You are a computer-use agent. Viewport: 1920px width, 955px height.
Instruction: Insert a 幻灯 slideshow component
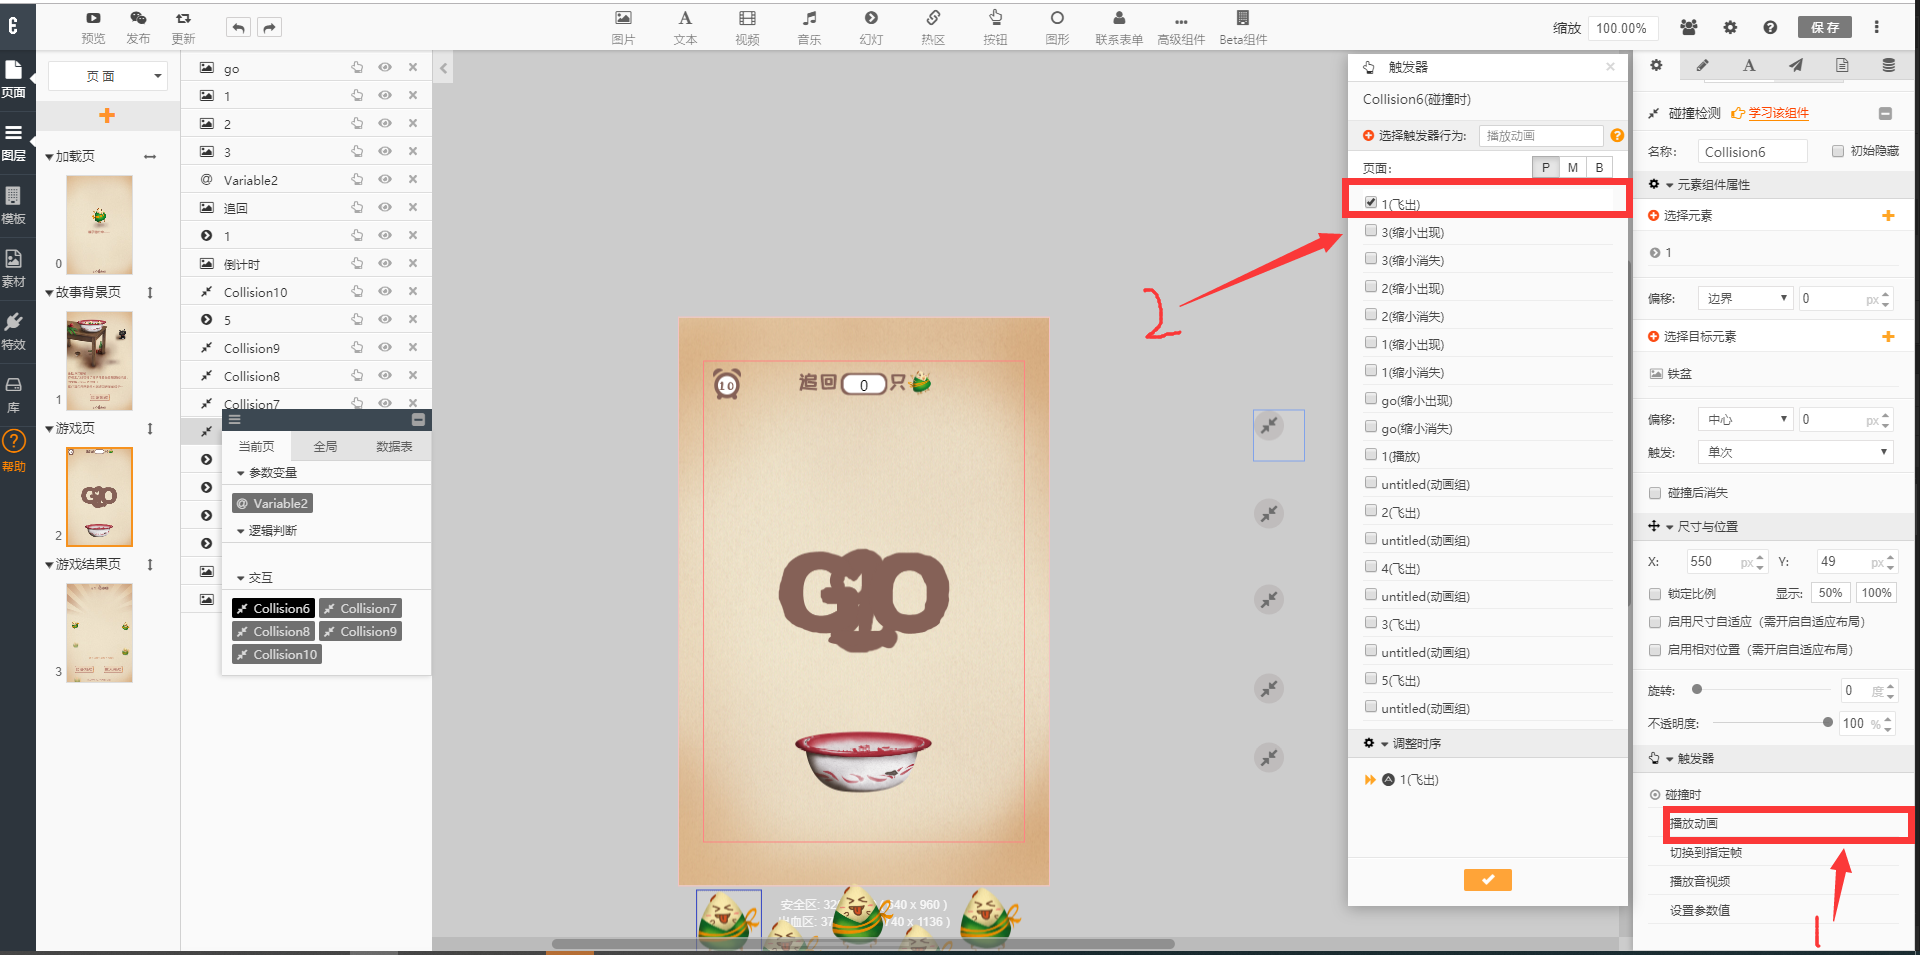[x=871, y=27]
